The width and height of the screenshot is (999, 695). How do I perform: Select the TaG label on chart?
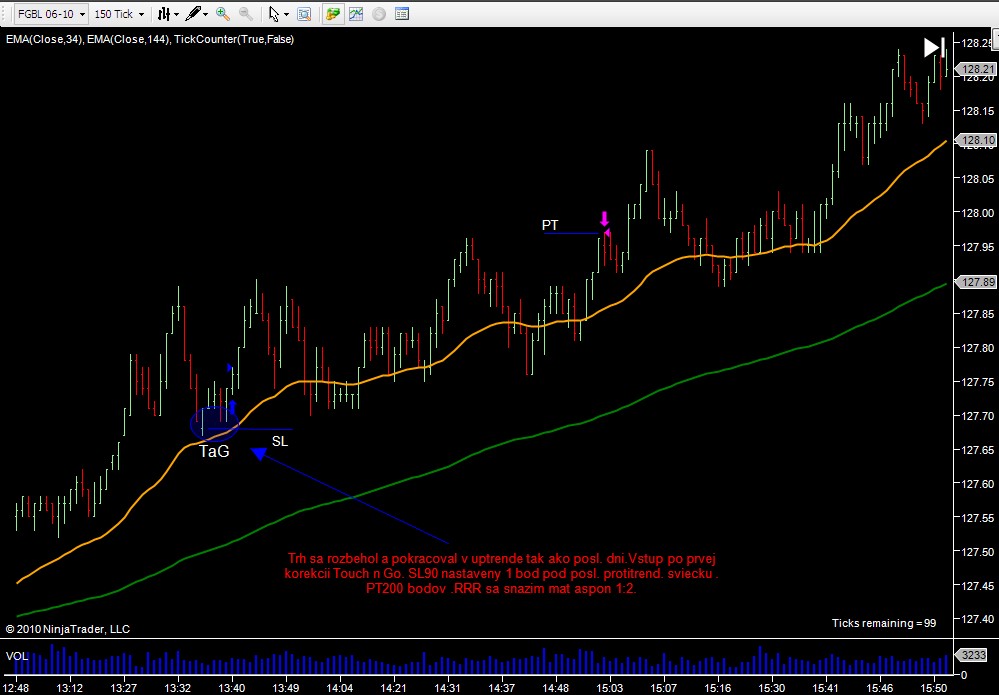(214, 452)
